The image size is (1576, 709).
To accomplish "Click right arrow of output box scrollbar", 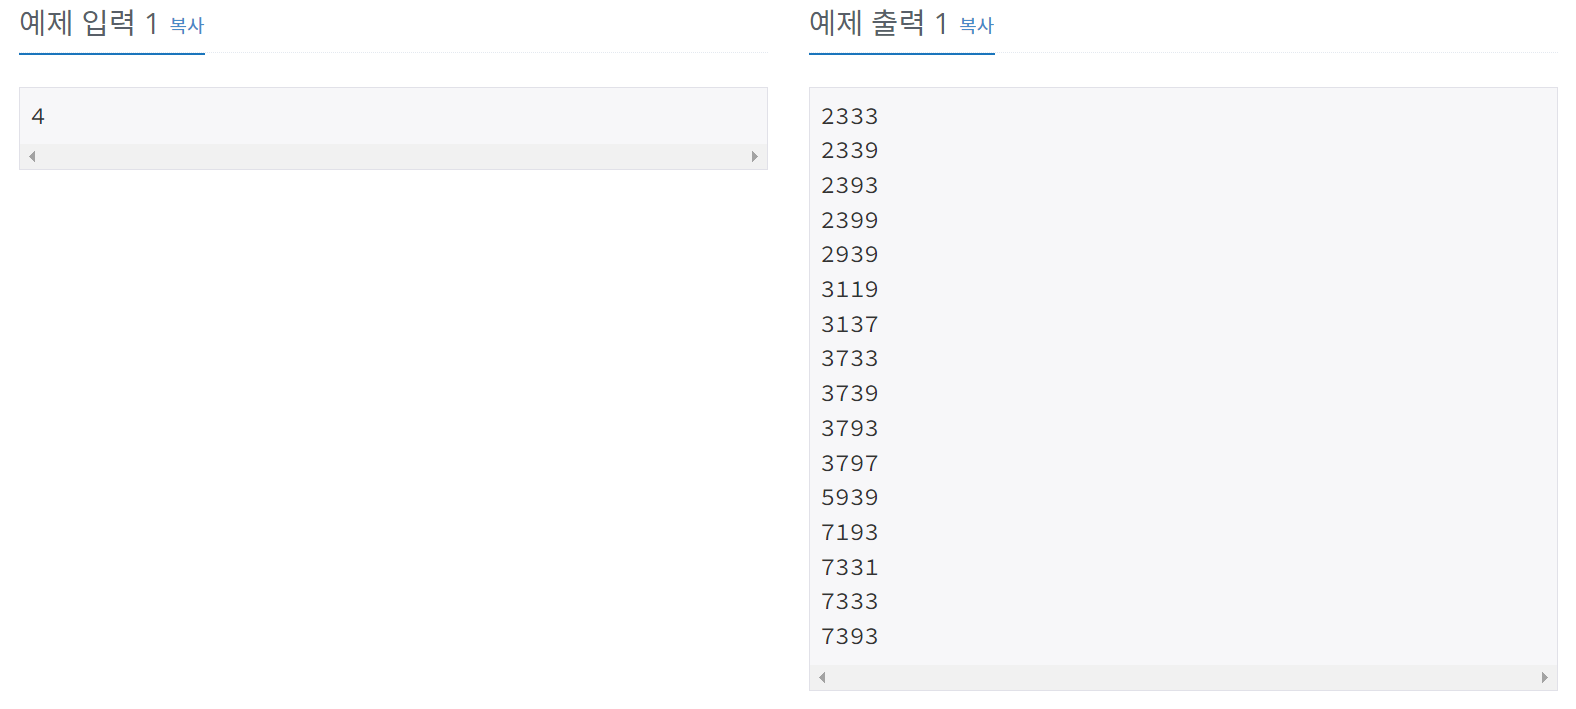I will [1545, 678].
